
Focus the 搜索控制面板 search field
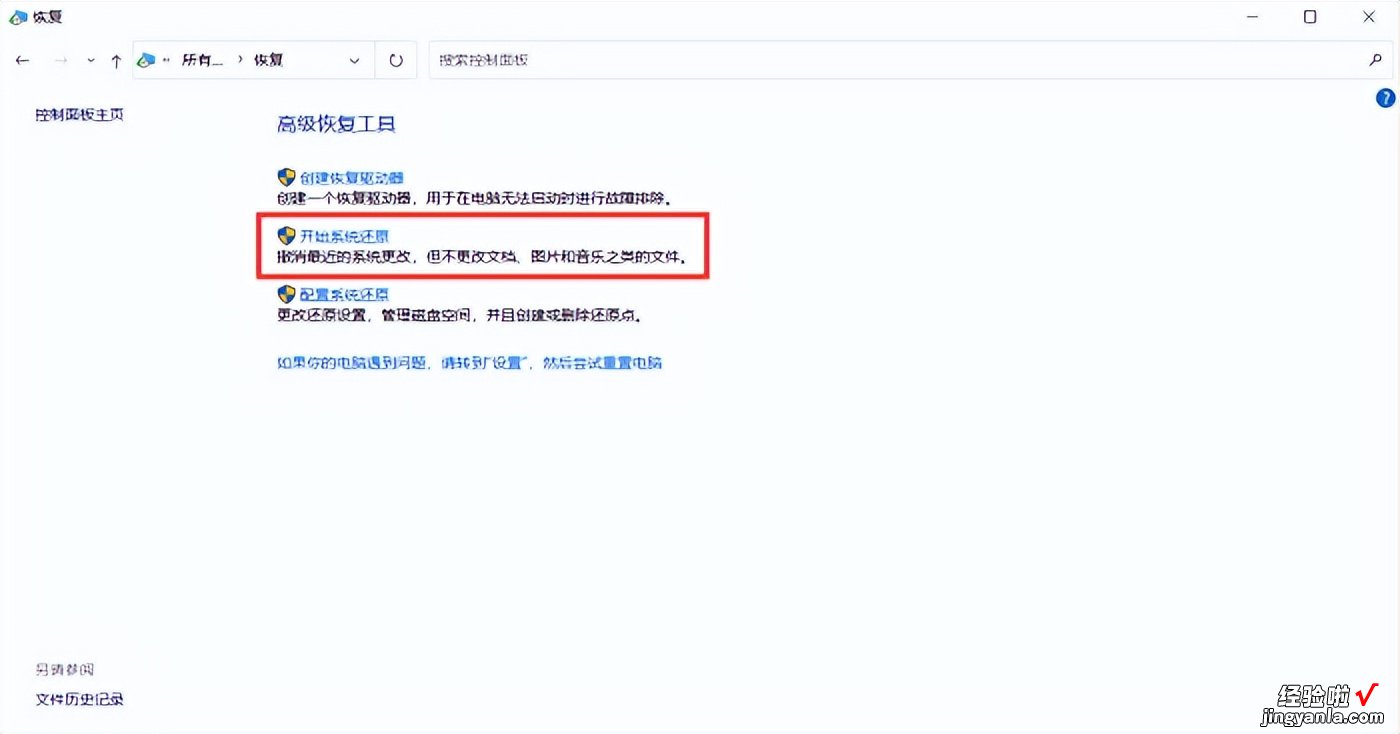point(911,60)
